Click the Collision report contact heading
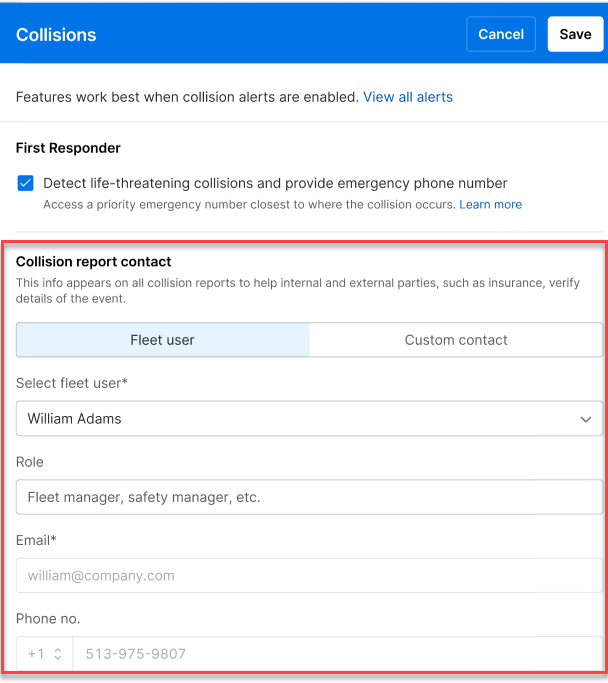The width and height of the screenshot is (608, 683). 94,262
